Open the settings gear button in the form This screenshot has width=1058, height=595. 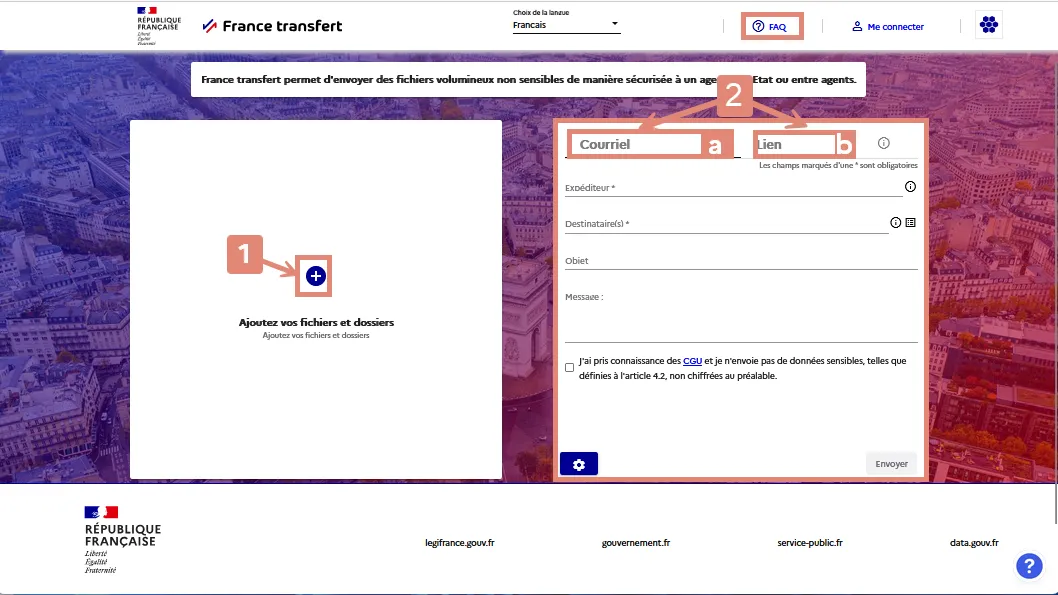point(579,464)
